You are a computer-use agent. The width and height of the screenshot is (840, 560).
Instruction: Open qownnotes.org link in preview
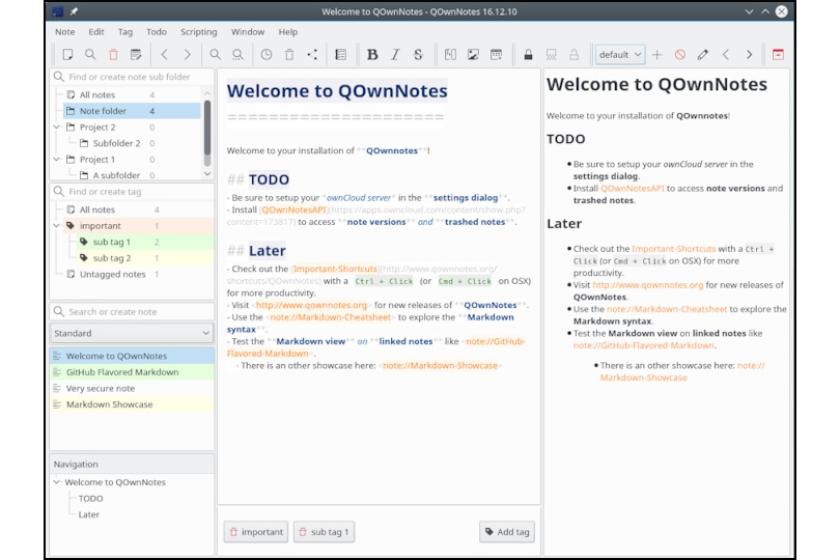coord(648,285)
